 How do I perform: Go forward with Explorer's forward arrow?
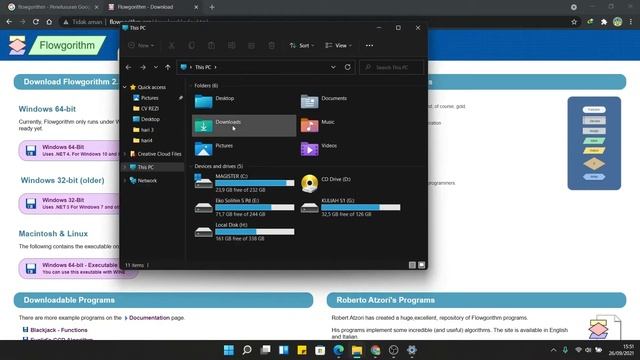[143, 67]
